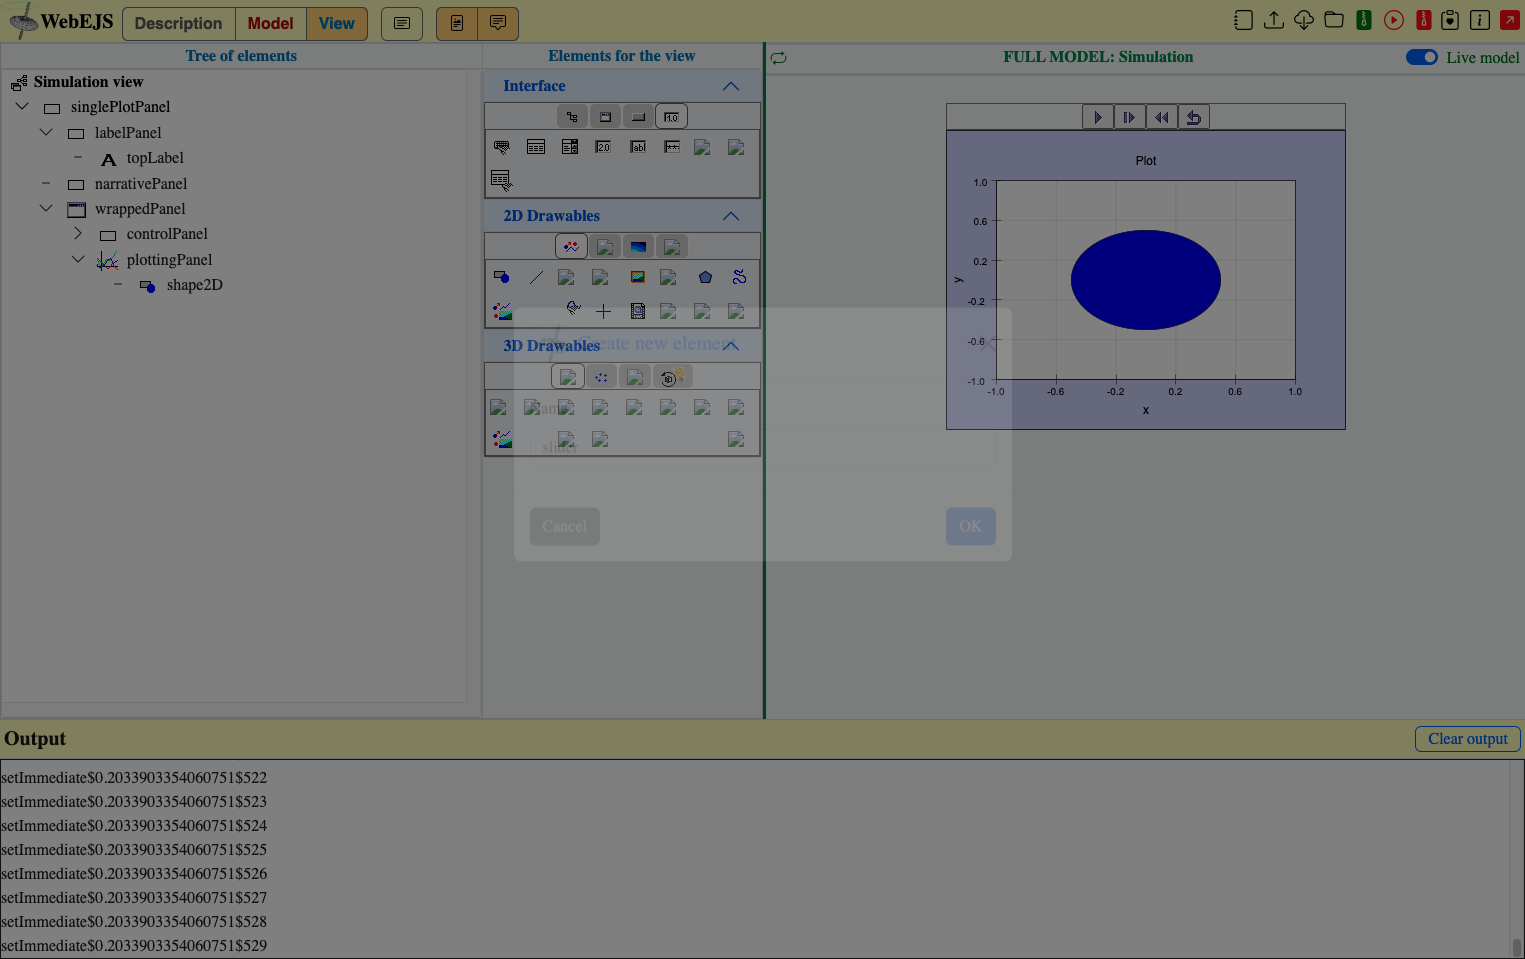Image resolution: width=1525 pixels, height=959 pixels.
Task: Select the password field element in Interface
Action: (672, 147)
